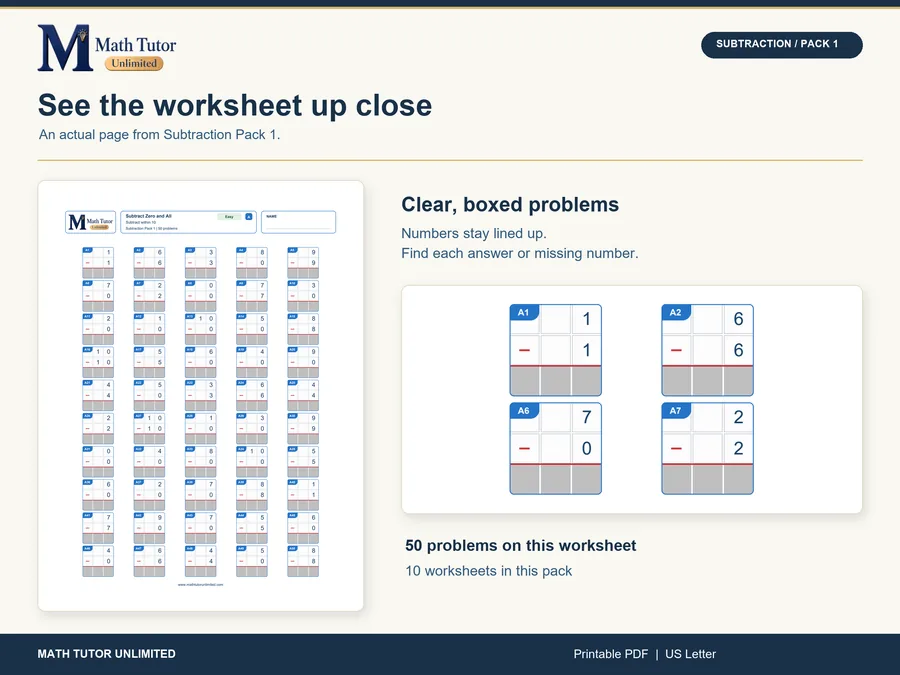Click the heading 'See the worksheet up close'
The height and width of the screenshot is (675, 900).
[x=235, y=106]
